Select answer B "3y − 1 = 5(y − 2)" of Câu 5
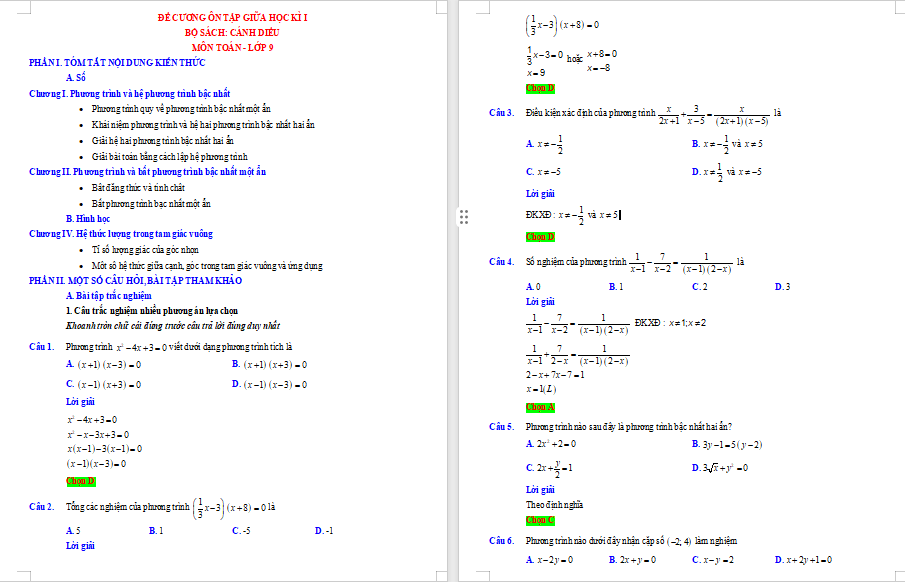The image size is (905, 582). (727, 444)
